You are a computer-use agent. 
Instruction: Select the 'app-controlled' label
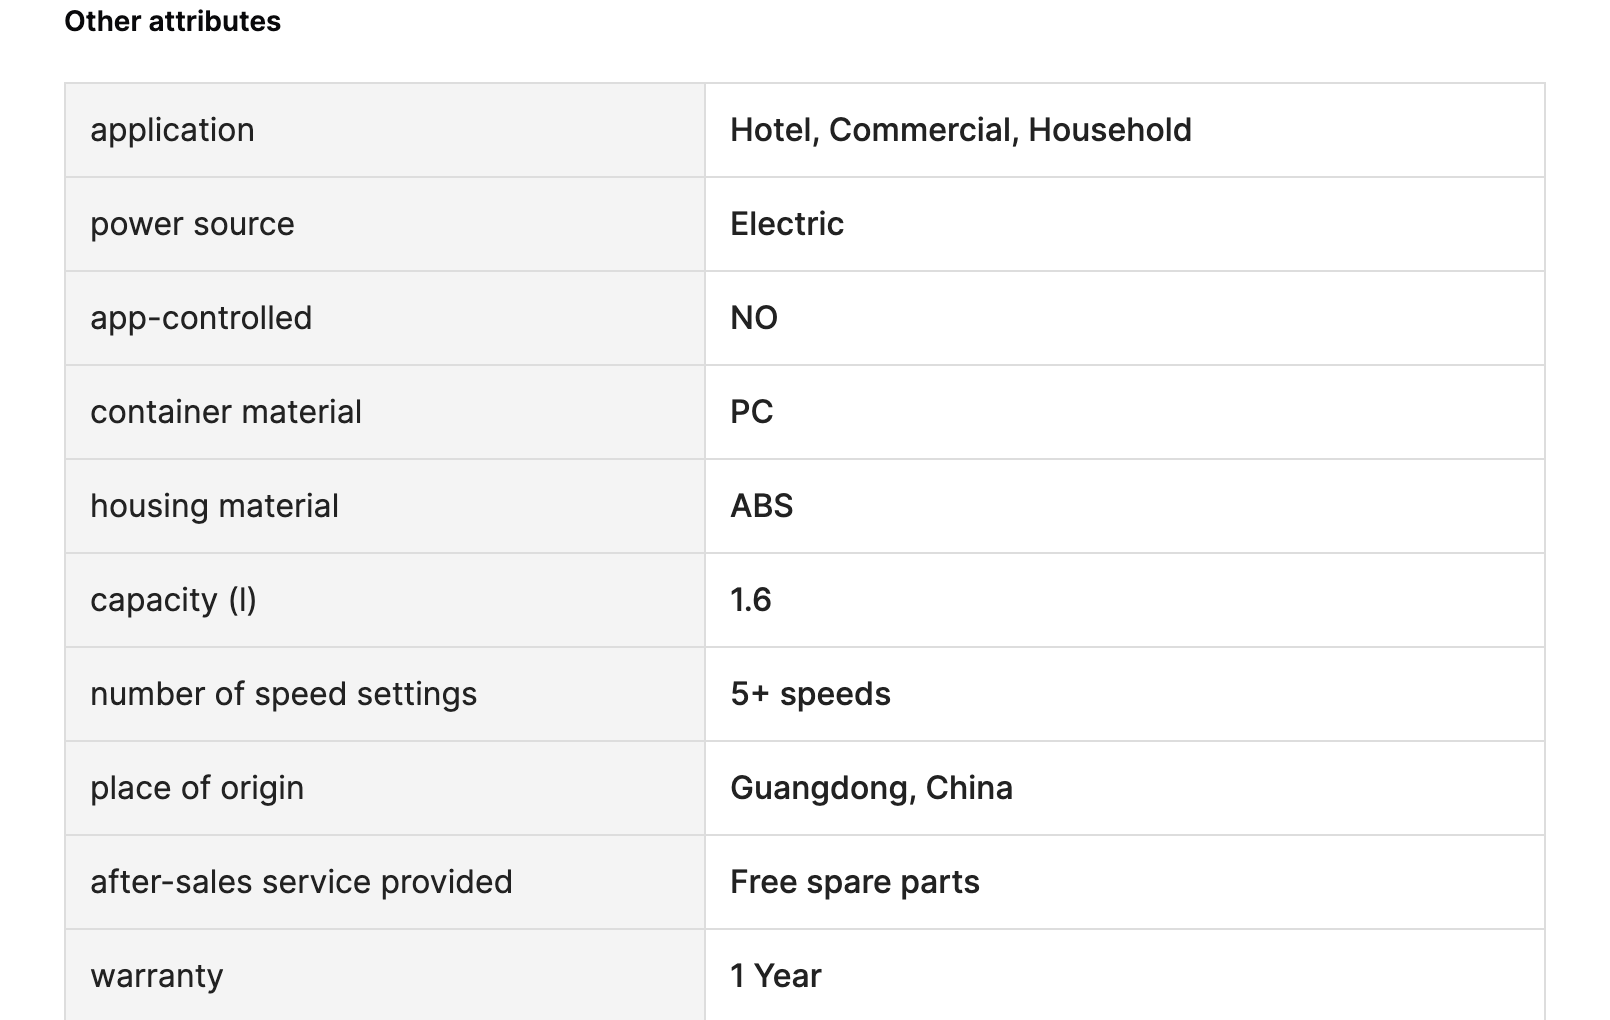point(201,318)
